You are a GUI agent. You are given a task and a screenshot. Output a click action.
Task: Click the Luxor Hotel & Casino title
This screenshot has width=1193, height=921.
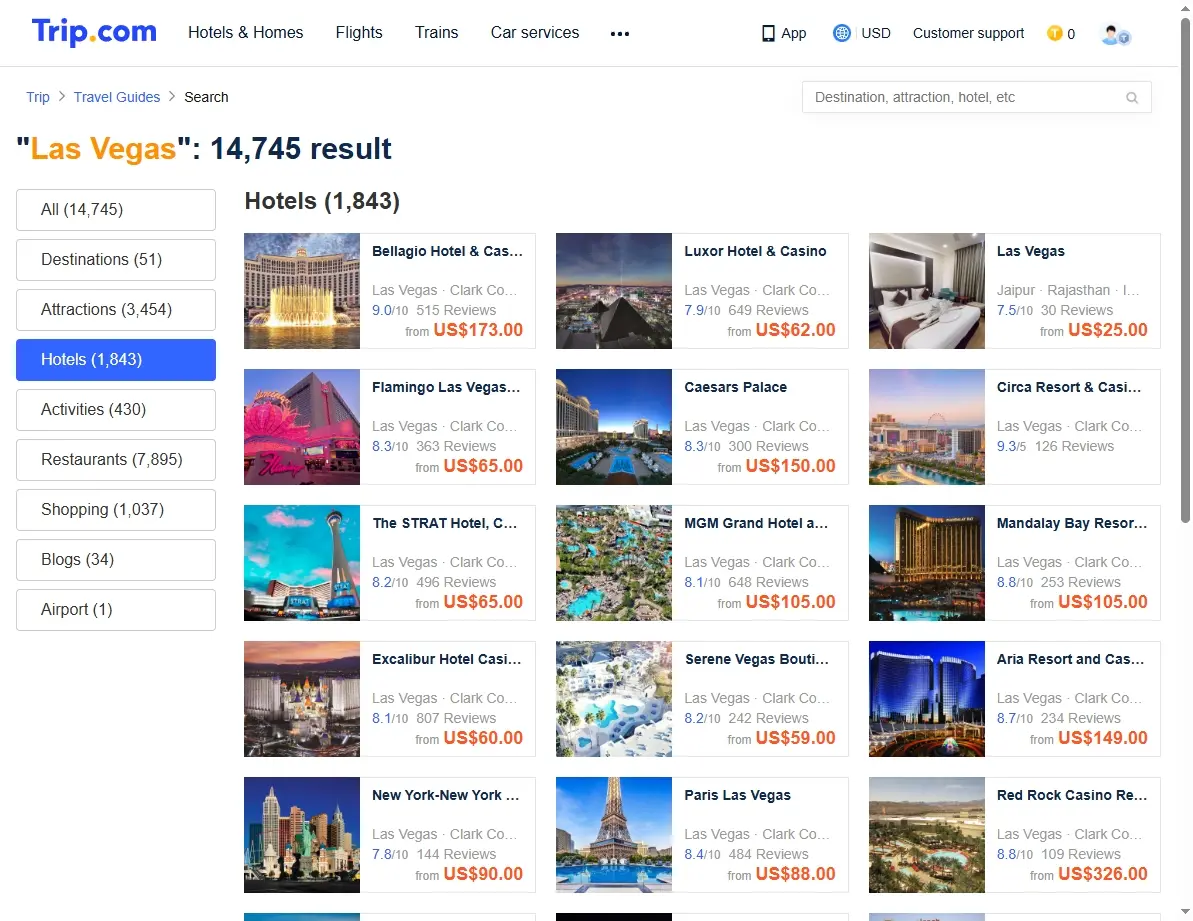point(756,251)
